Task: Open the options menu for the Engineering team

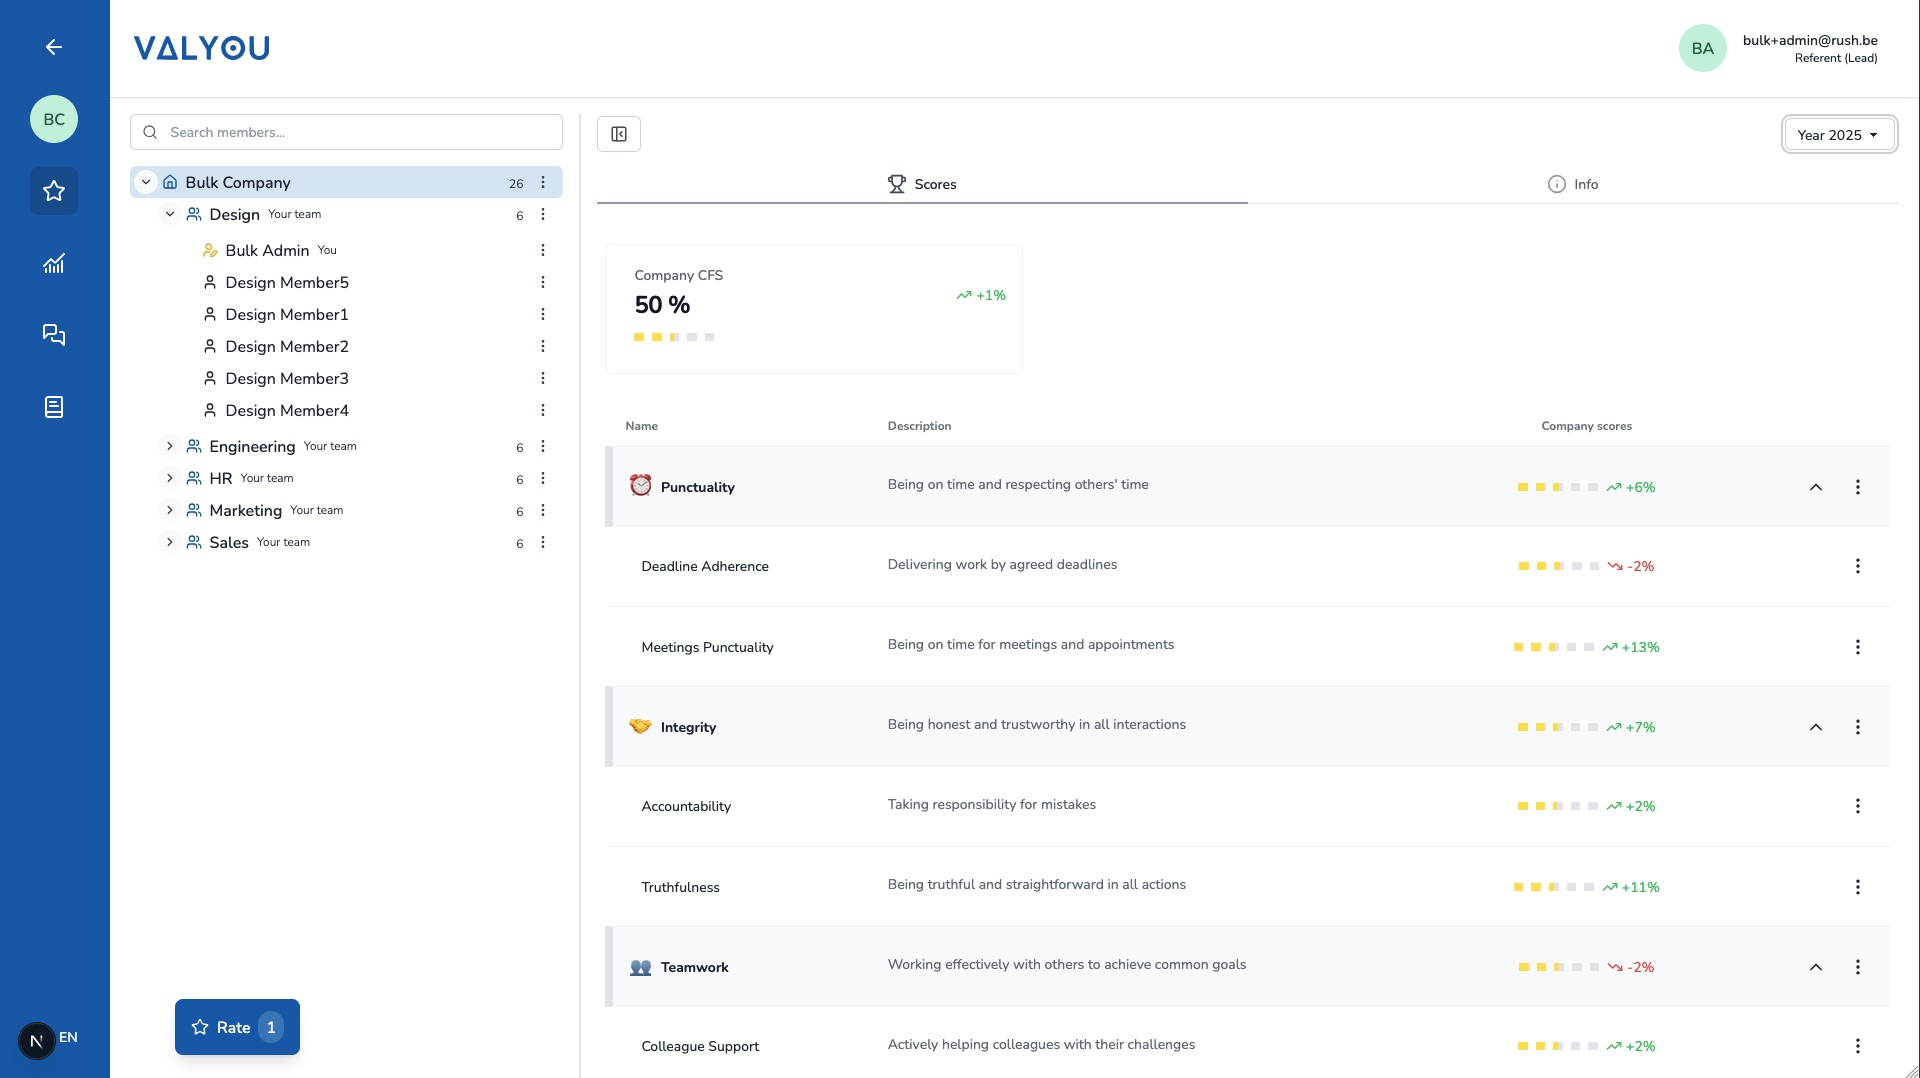Action: click(x=543, y=446)
